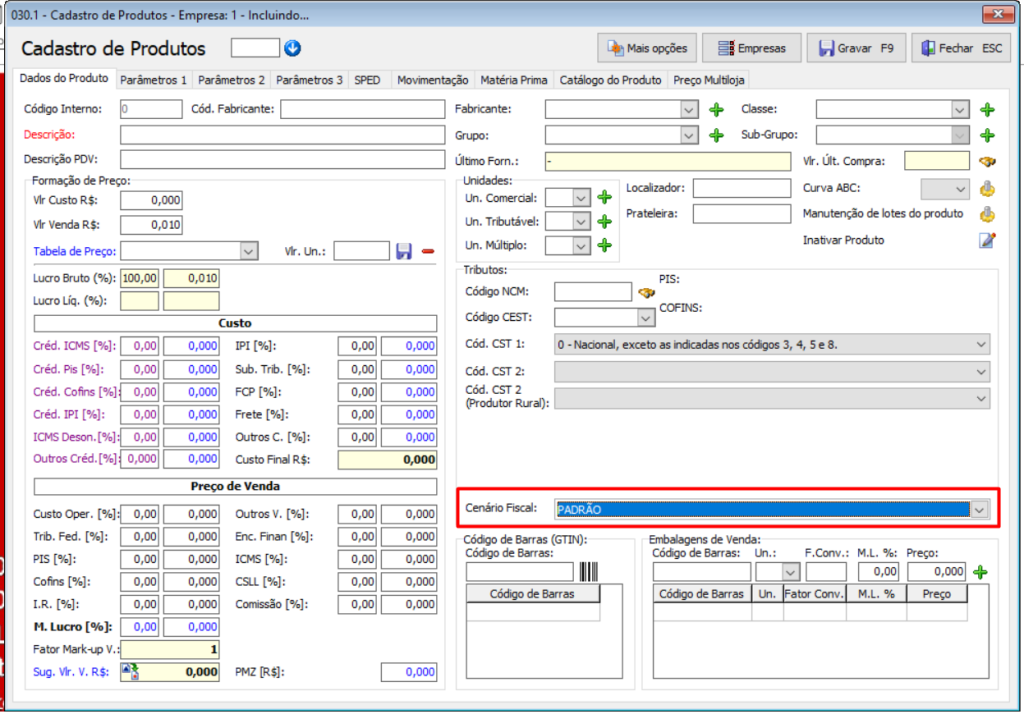Click red minus icon in Tabela de Preço row
The width and height of the screenshot is (1024, 714).
tap(428, 251)
